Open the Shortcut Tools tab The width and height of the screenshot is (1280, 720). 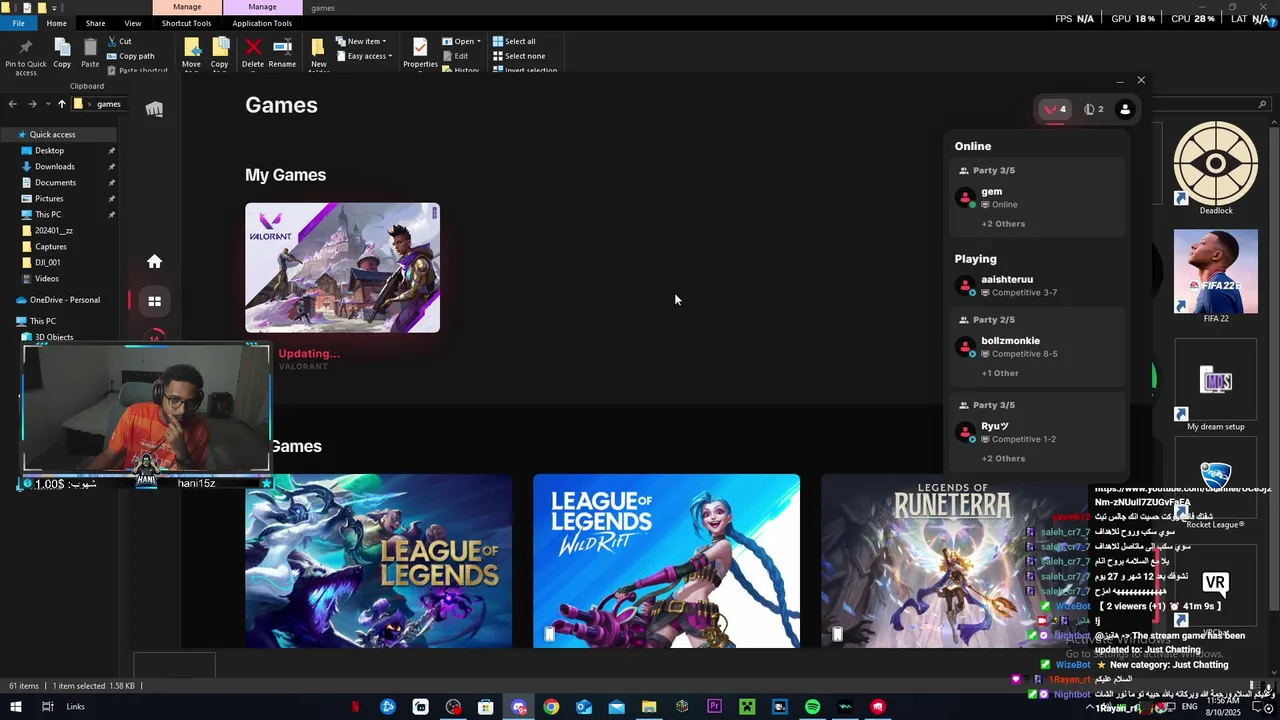186,23
